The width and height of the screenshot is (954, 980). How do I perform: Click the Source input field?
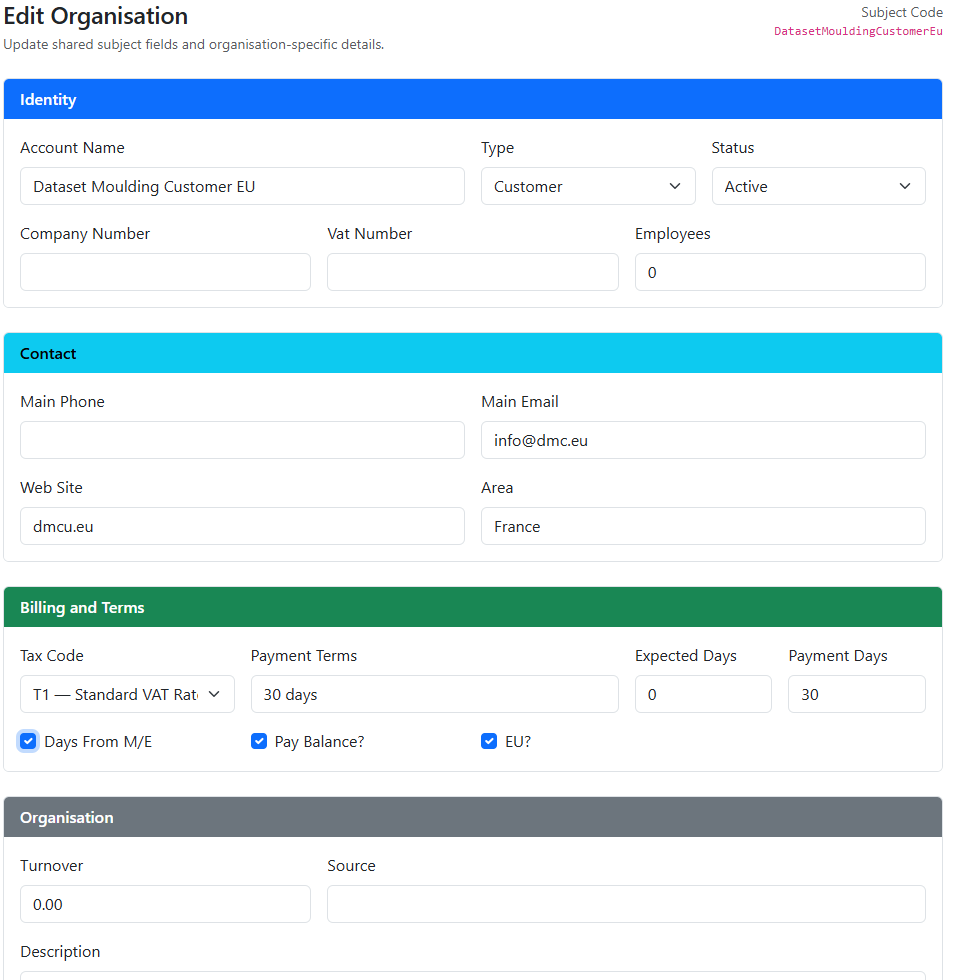(x=626, y=904)
